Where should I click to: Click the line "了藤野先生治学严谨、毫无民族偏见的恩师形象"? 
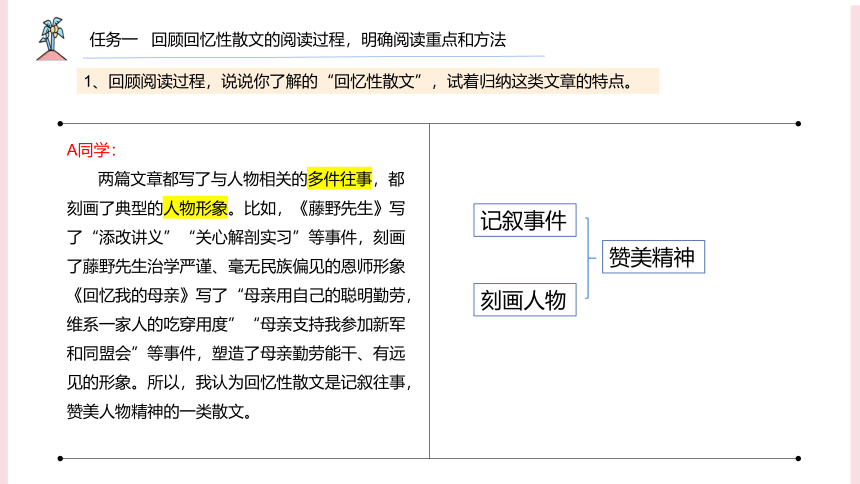pos(236,266)
